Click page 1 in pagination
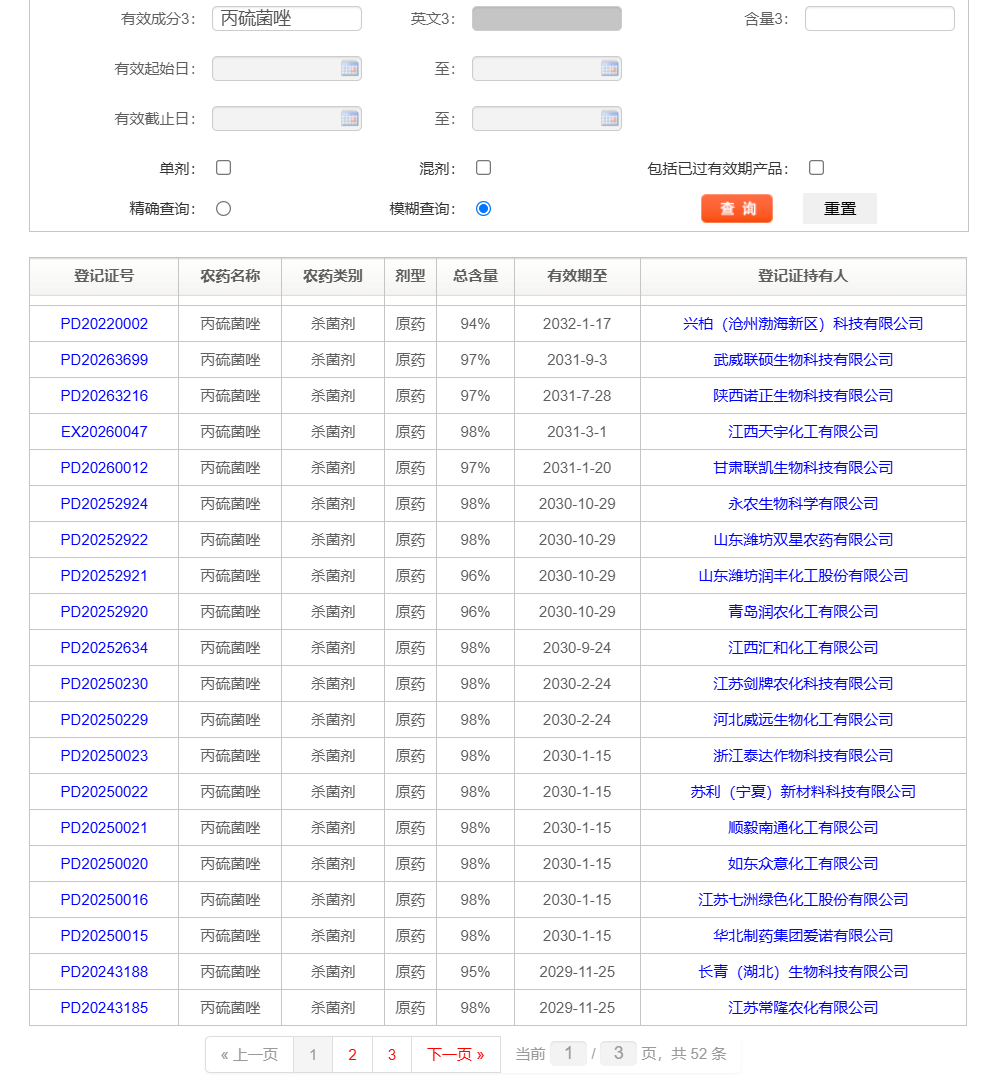This screenshot has height=1078, width=1003. 313,1055
